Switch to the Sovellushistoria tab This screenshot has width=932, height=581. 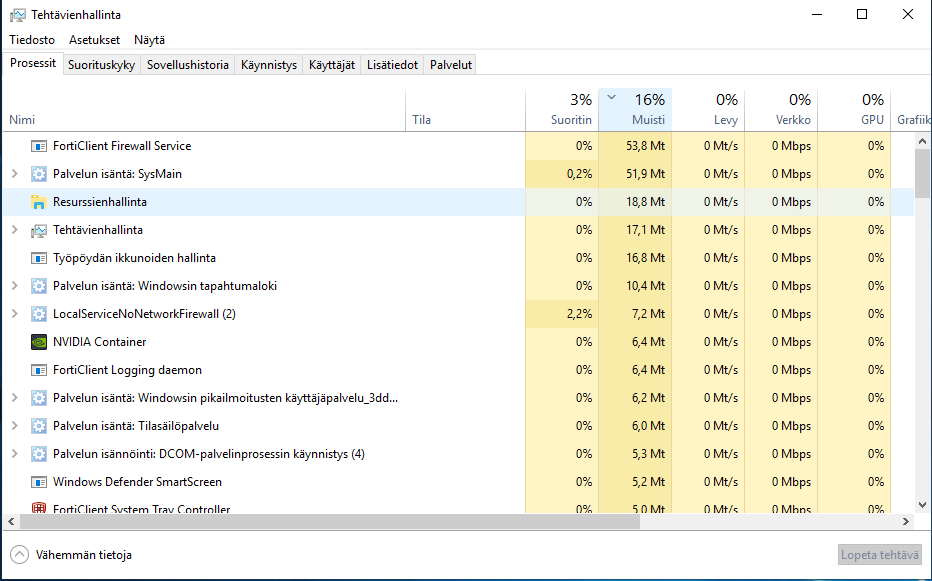click(x=188, y=65)
